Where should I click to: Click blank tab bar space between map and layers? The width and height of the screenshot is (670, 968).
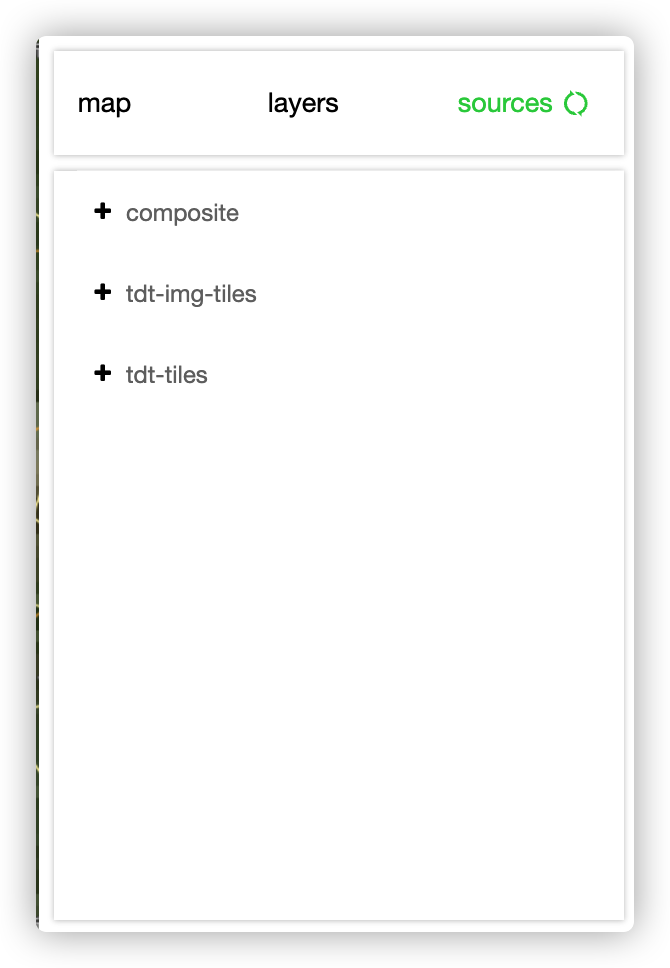[x=199, y=104]
